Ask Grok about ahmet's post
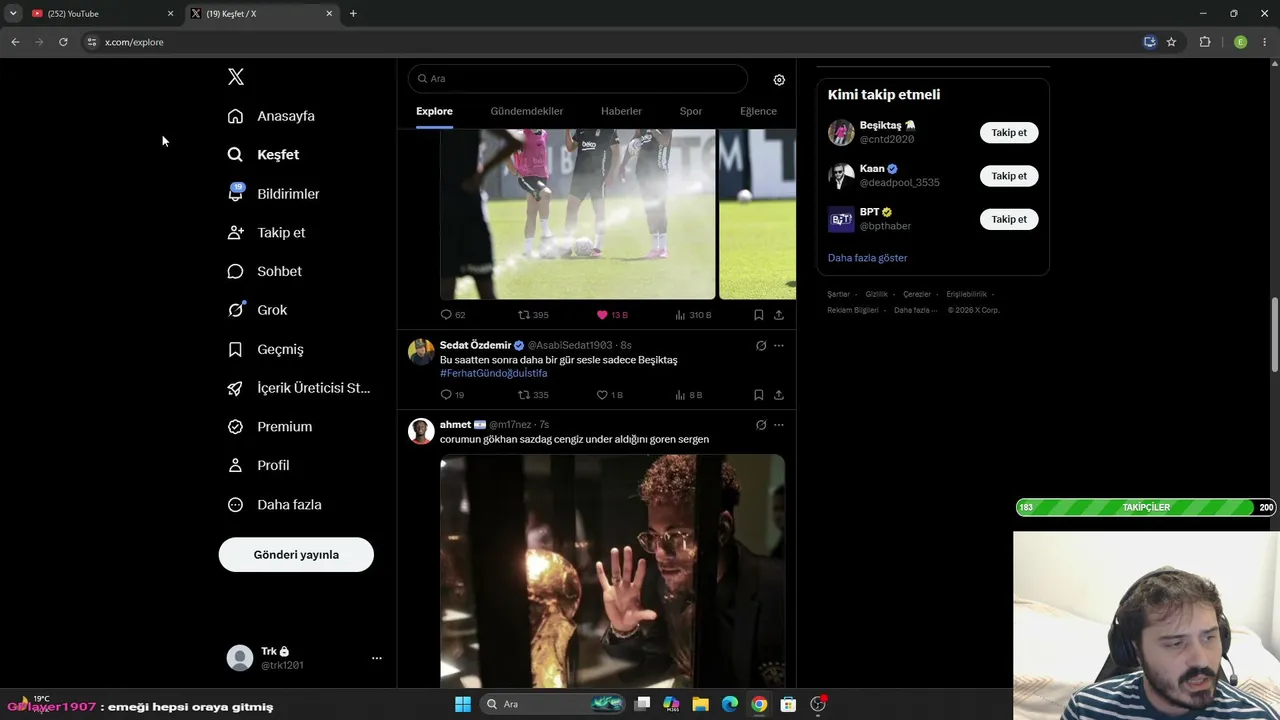Image resolution: width=1280 pixels, height=720 pixels. 761,425
